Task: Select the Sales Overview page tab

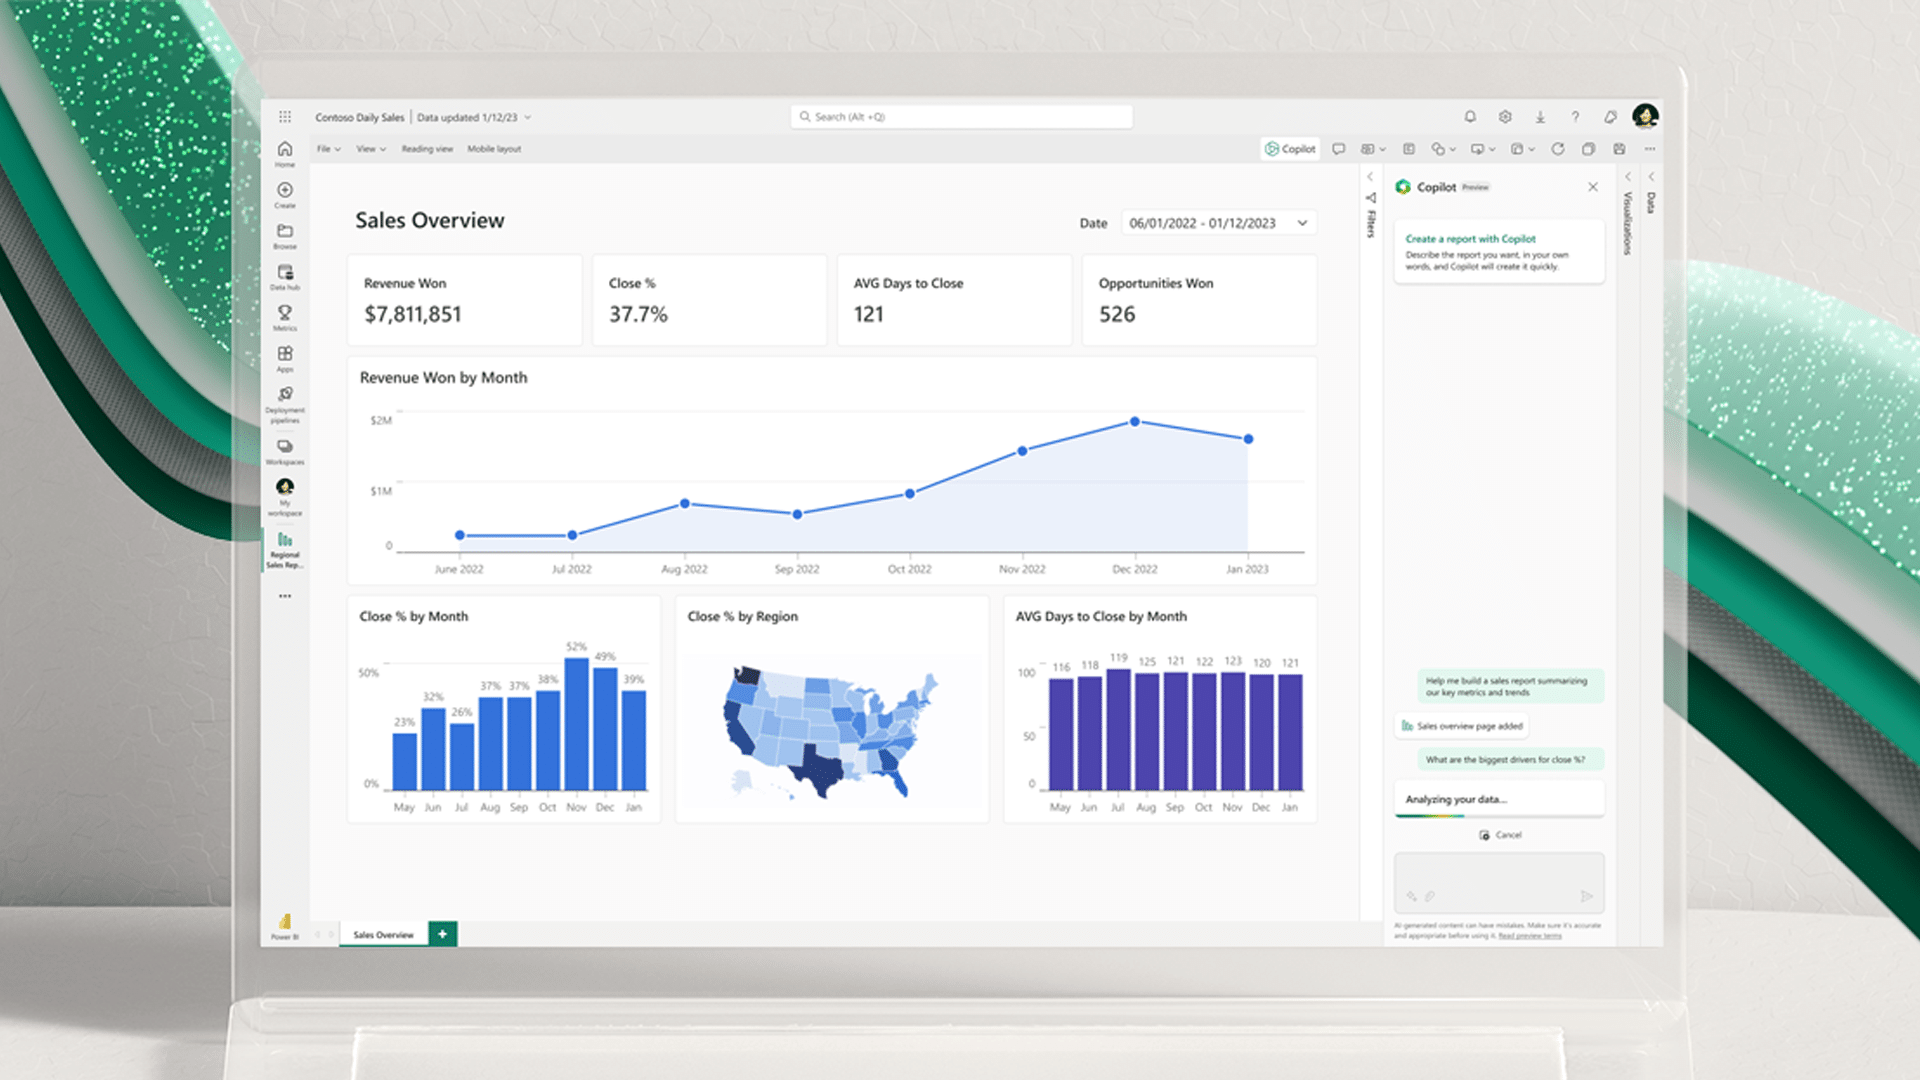Action: pos(383,935)
